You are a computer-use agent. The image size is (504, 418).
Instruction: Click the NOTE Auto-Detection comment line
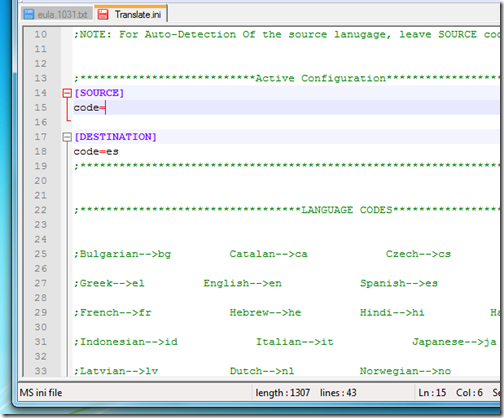(286, 34)
